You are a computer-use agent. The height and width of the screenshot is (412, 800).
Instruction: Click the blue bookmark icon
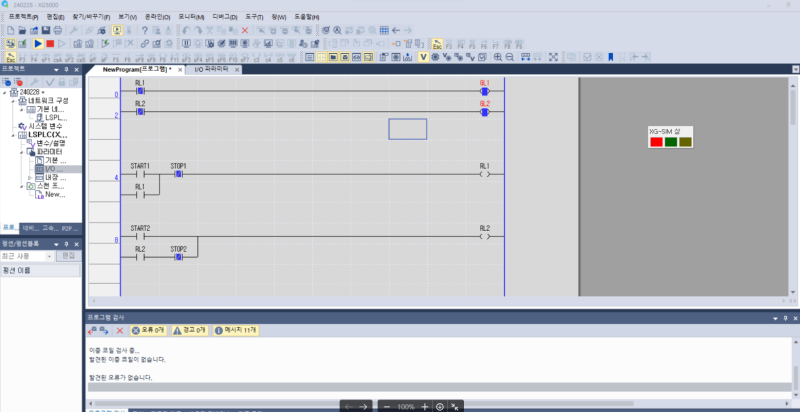pyautogui.click(x=610, y=57)
